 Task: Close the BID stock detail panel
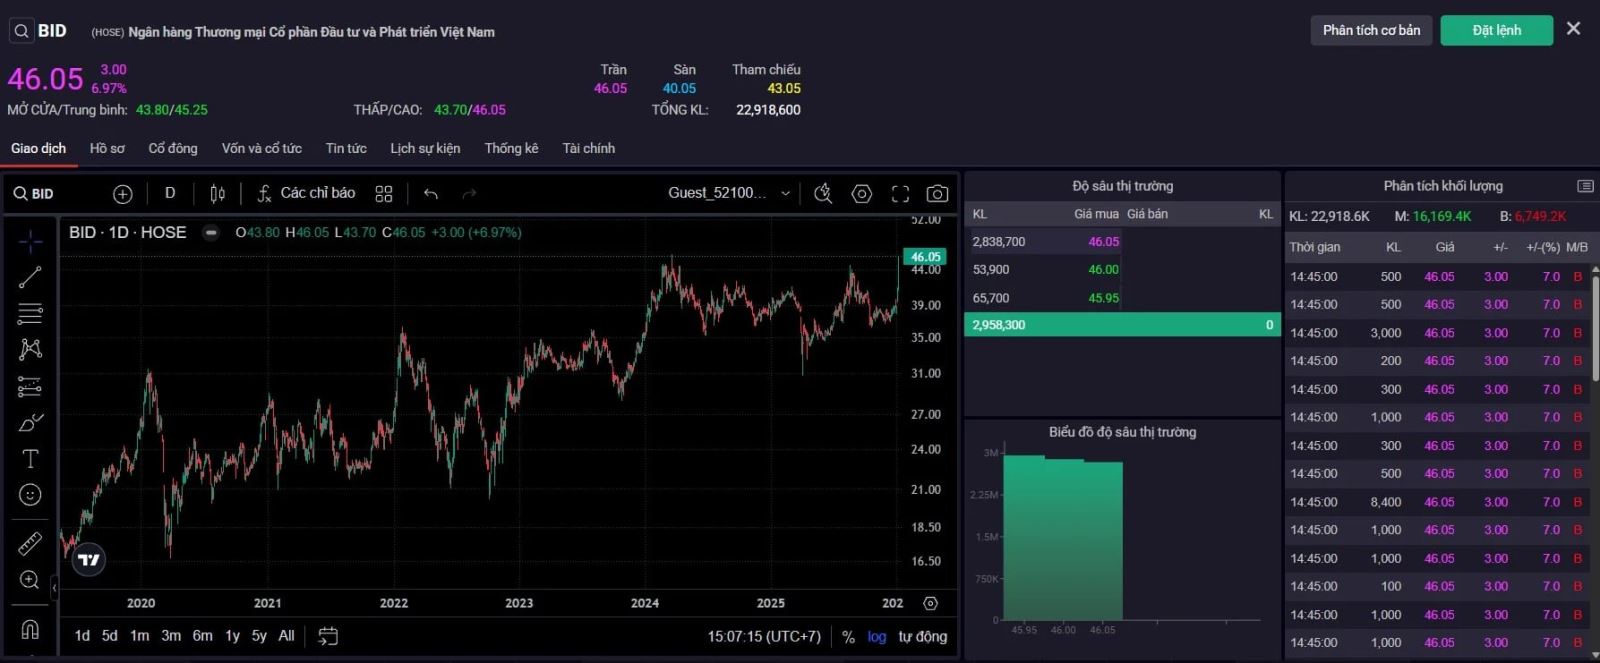tap(1573, 29)
